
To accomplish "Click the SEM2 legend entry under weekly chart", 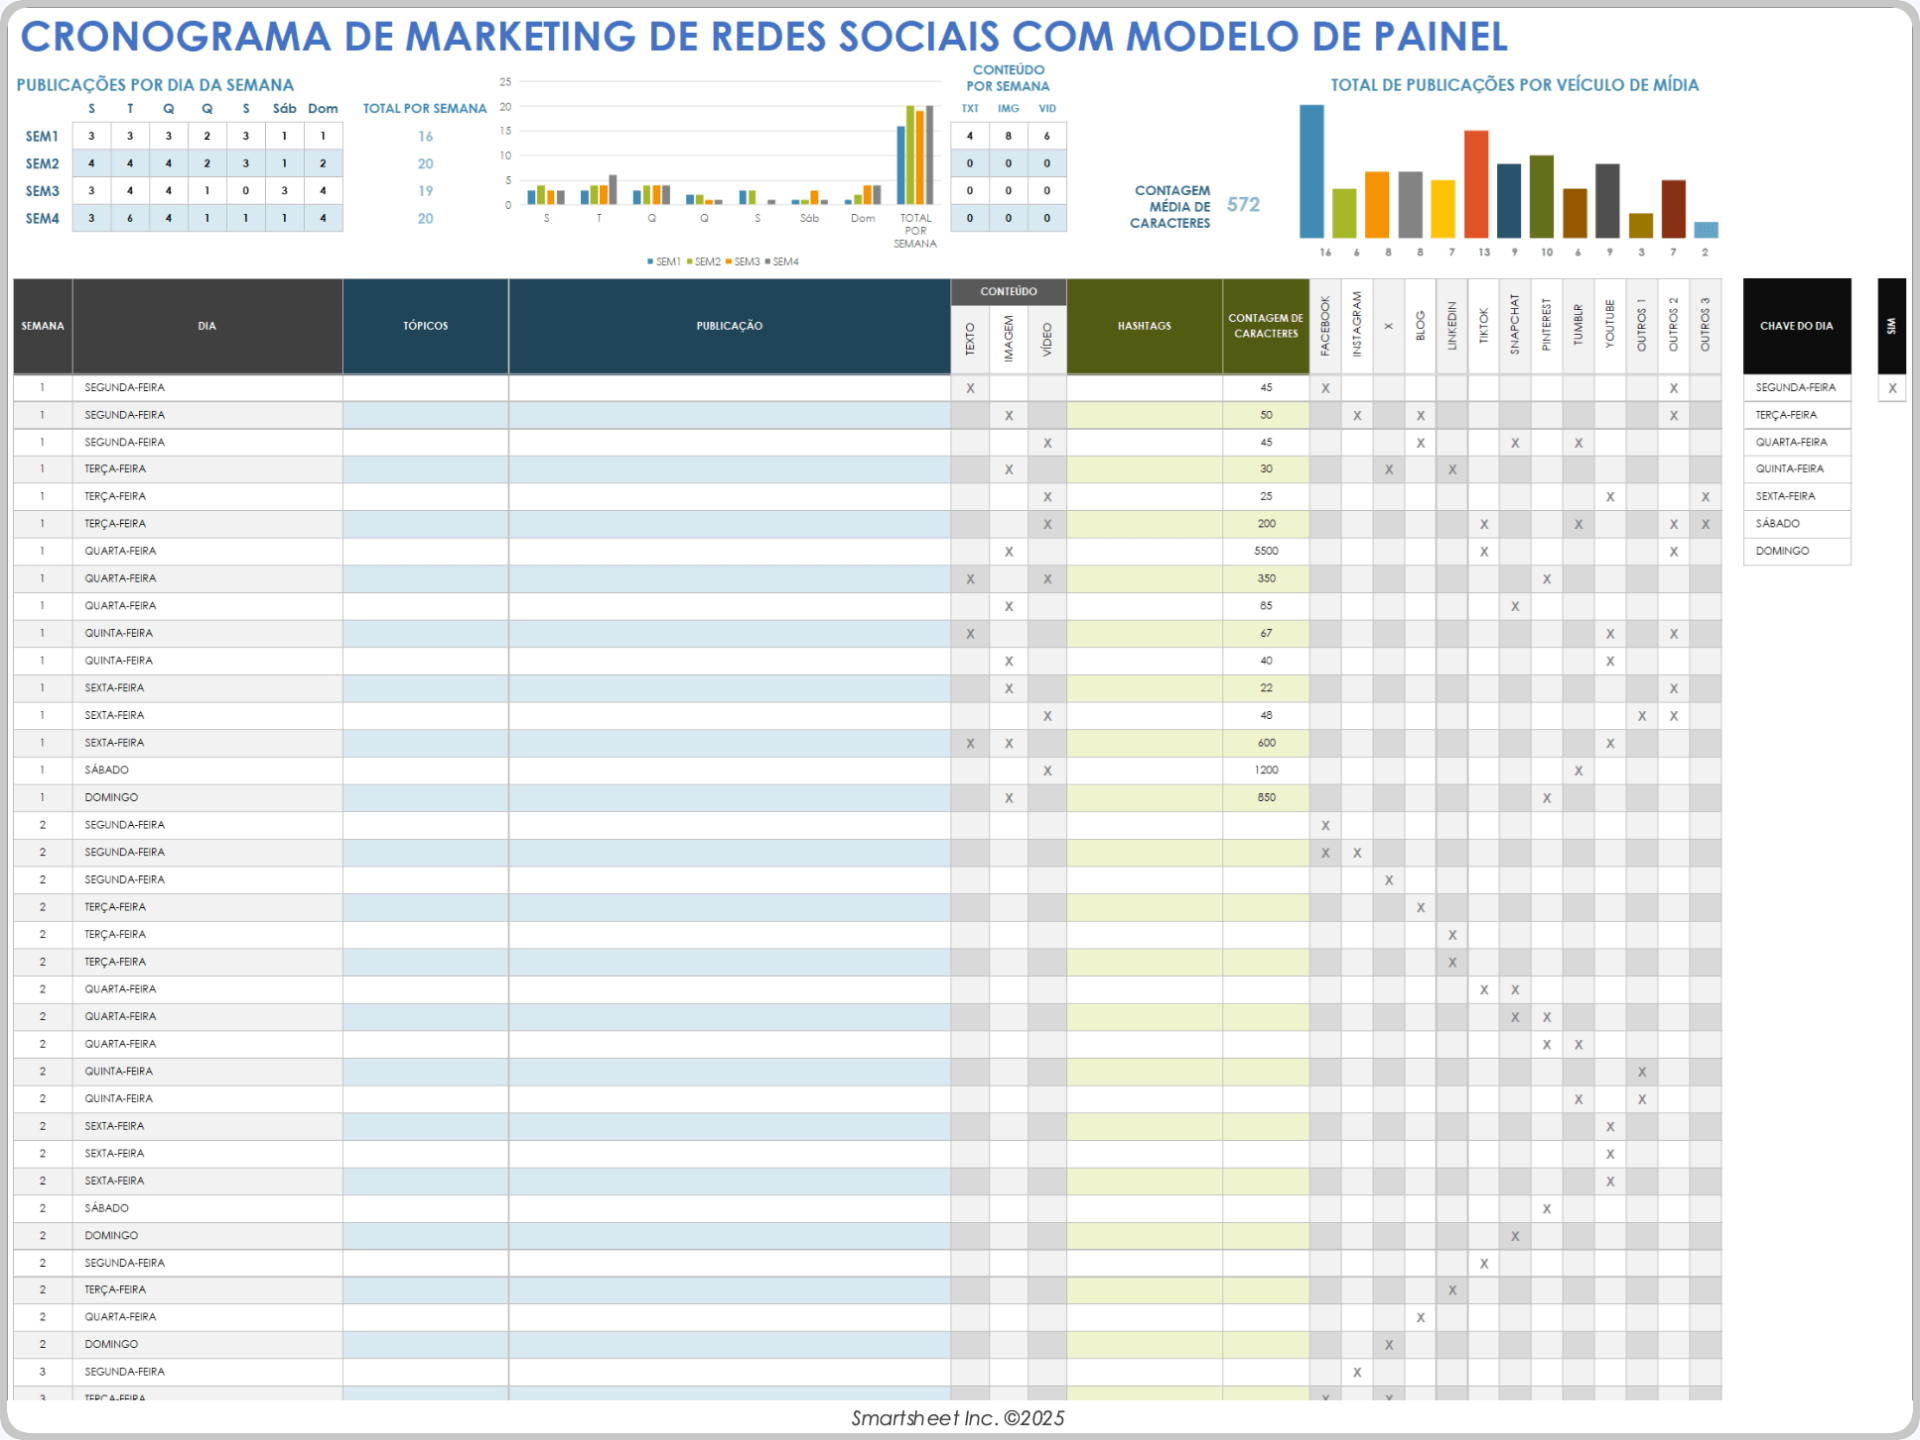I will (x=703, y=262).
